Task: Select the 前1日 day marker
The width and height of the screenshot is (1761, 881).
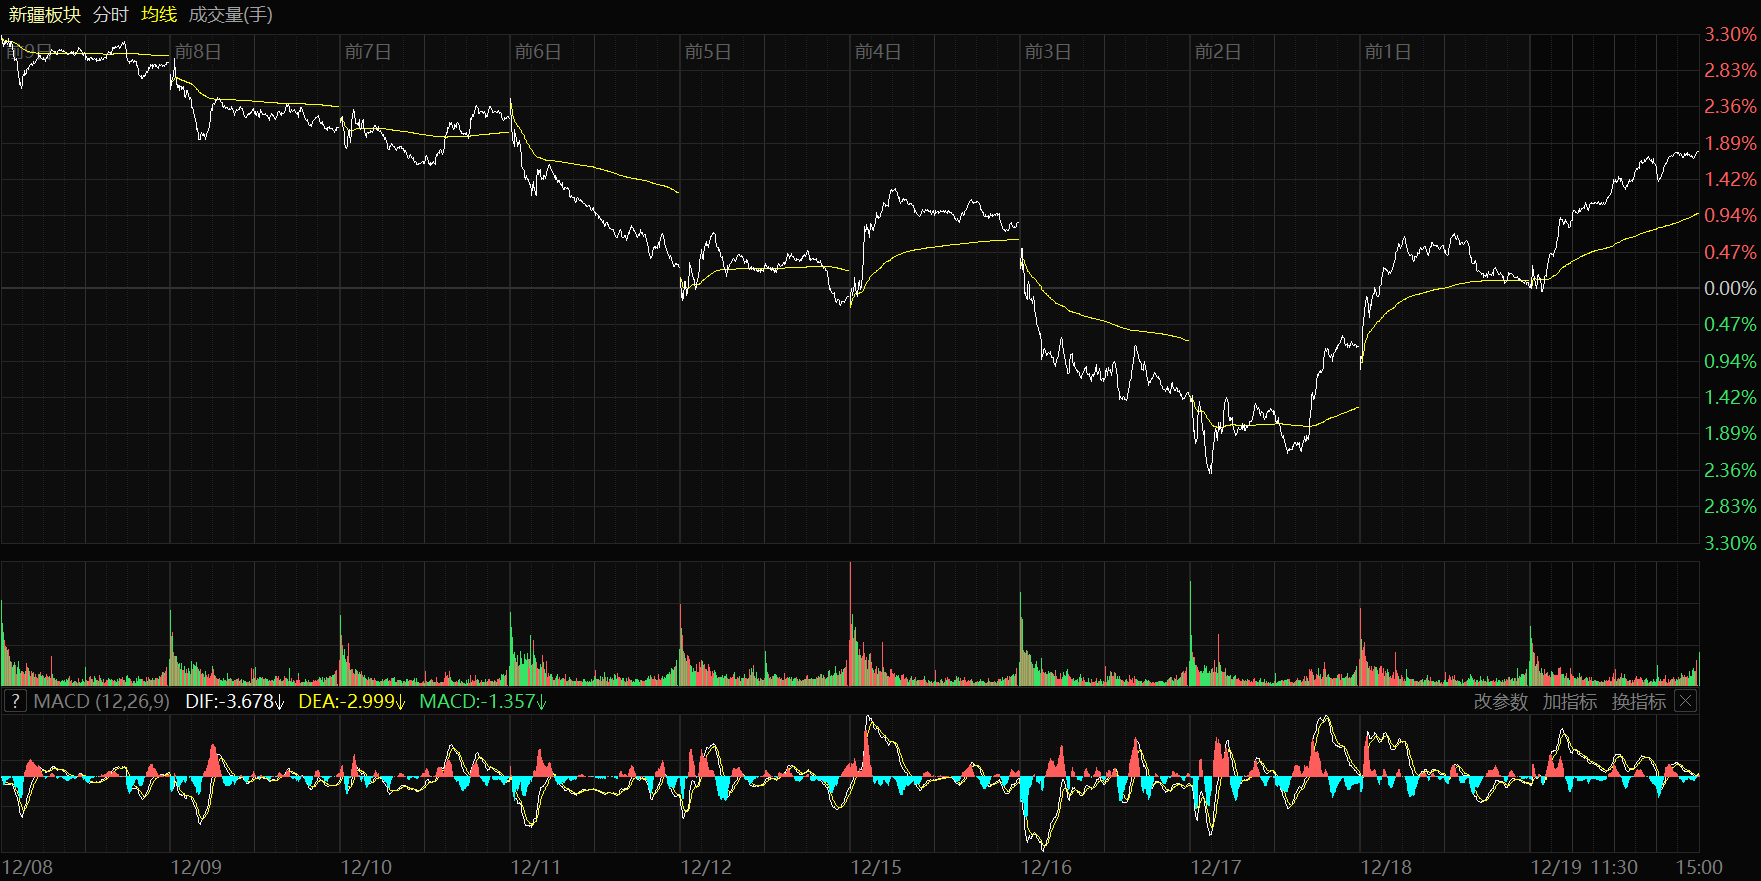Action: 1388,52
